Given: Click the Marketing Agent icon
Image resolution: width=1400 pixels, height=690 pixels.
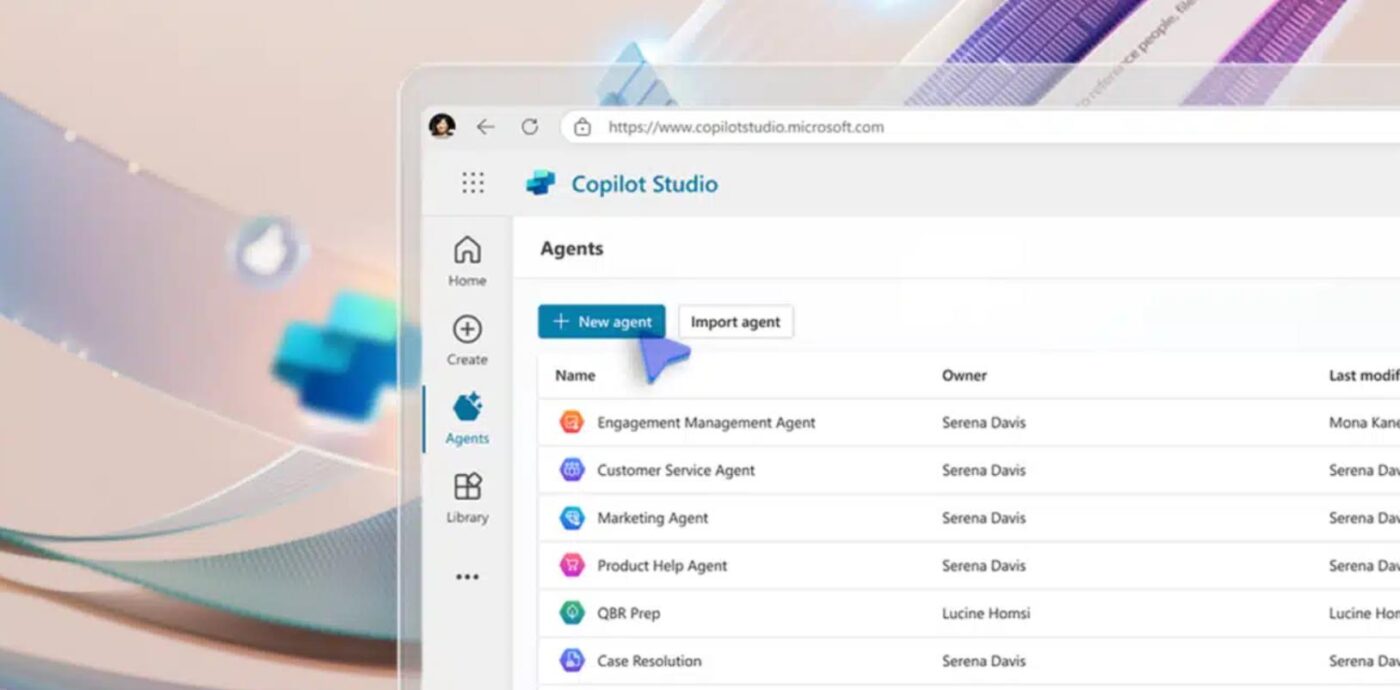Looking at the screenshot, I should click(571, 518).
